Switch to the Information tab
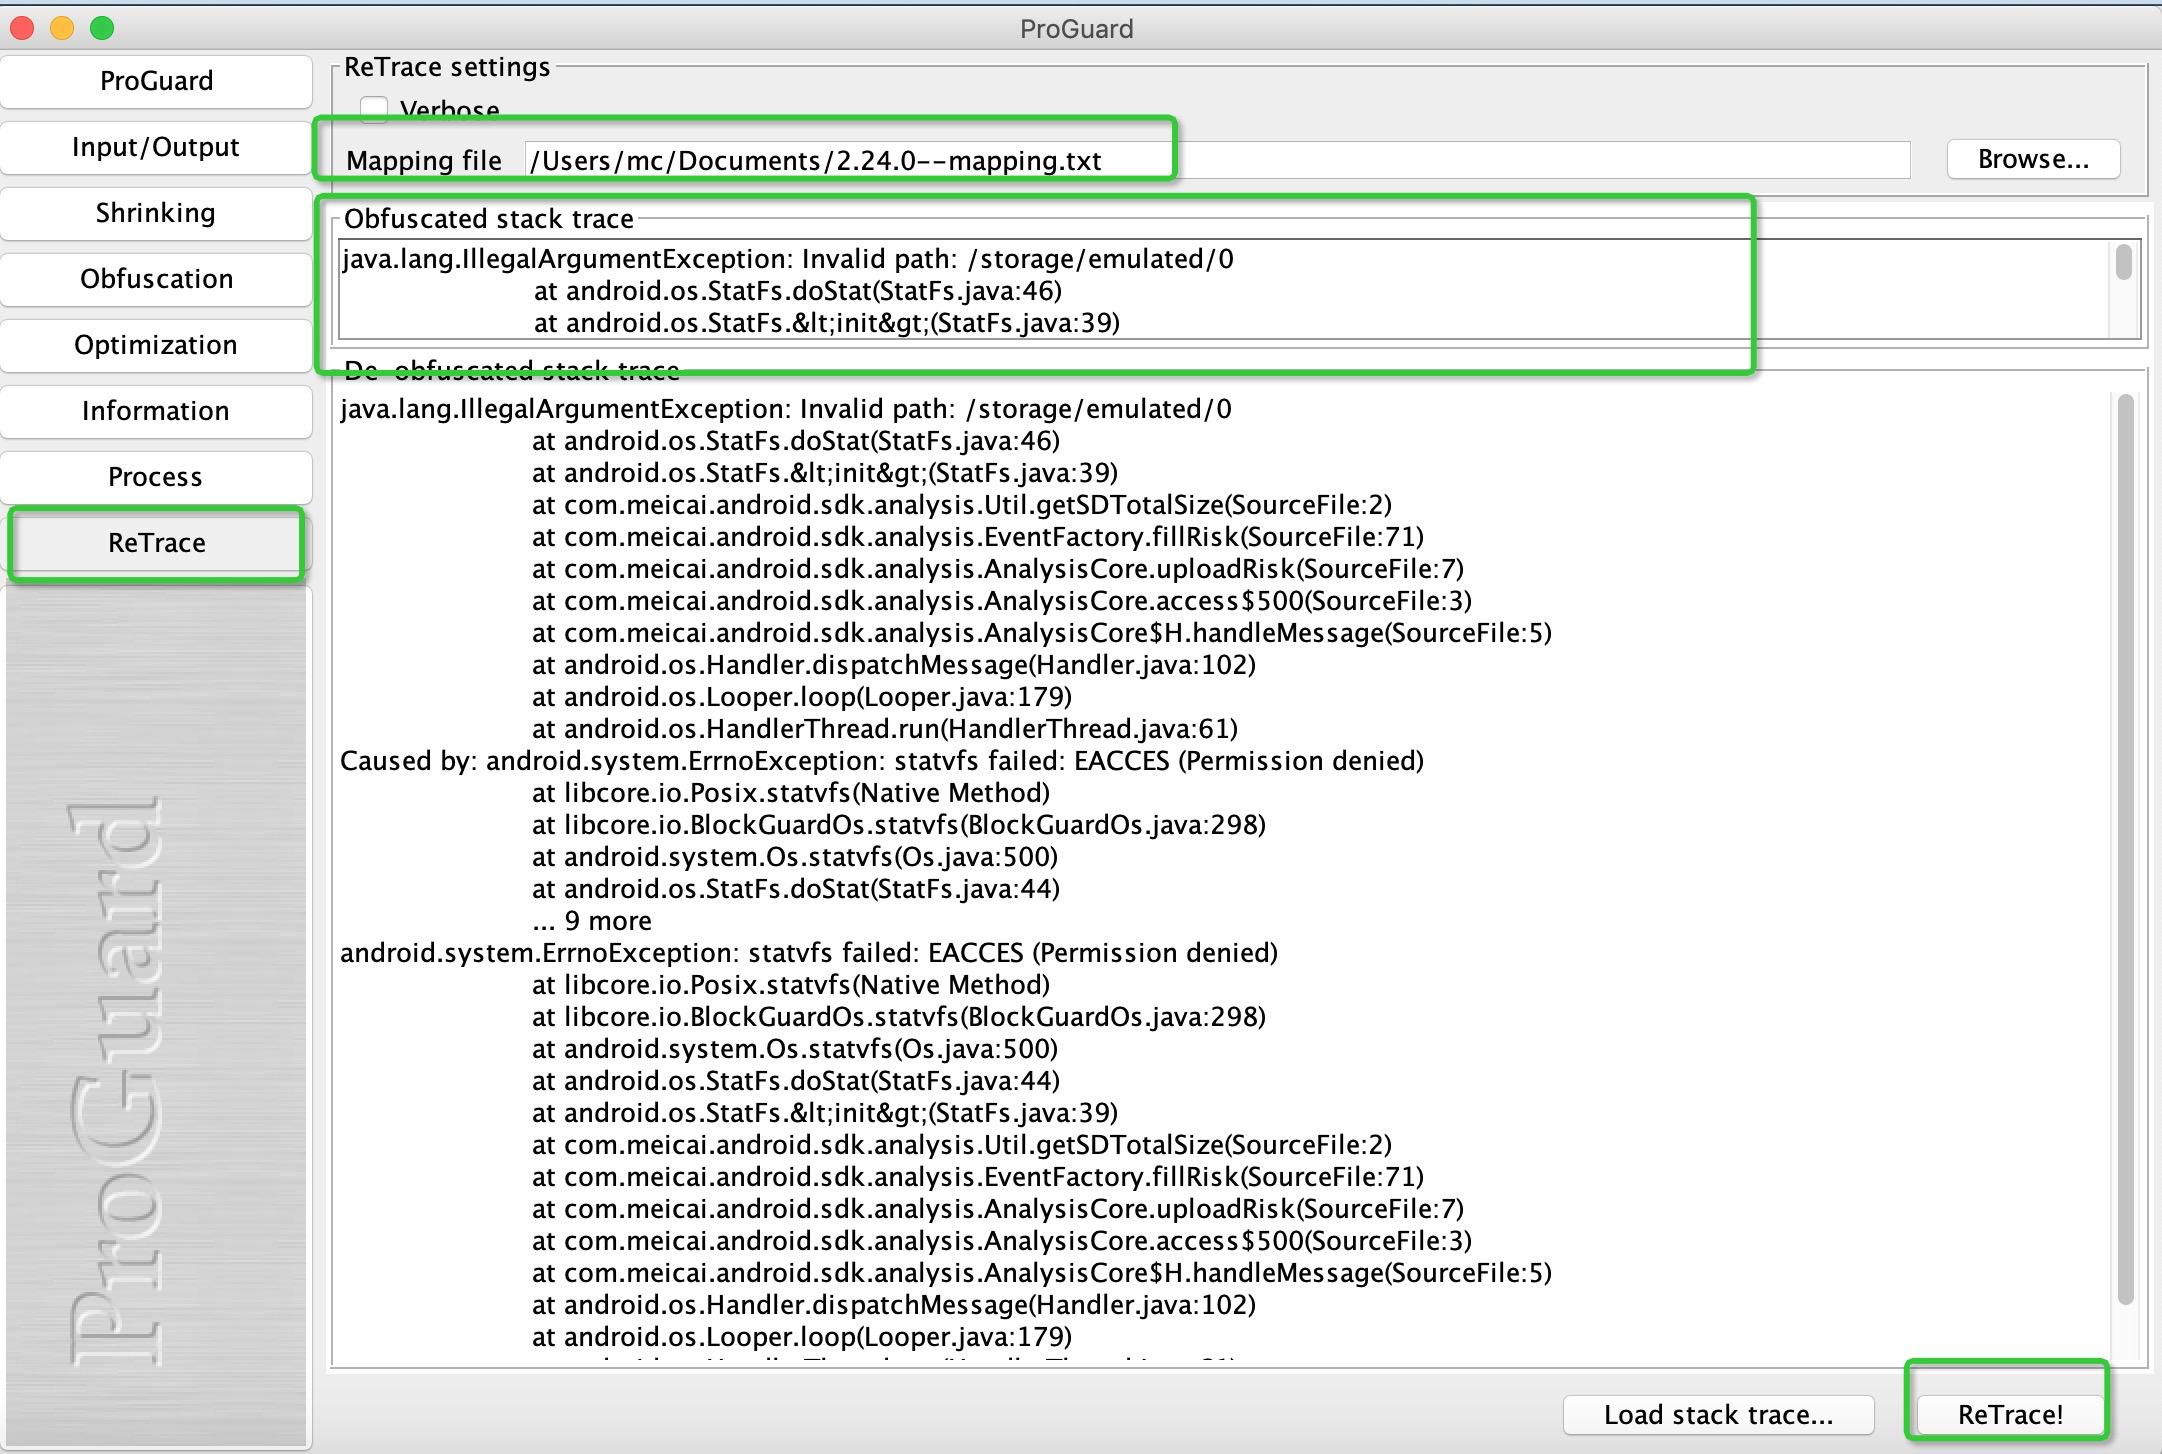 click(155, 411)
